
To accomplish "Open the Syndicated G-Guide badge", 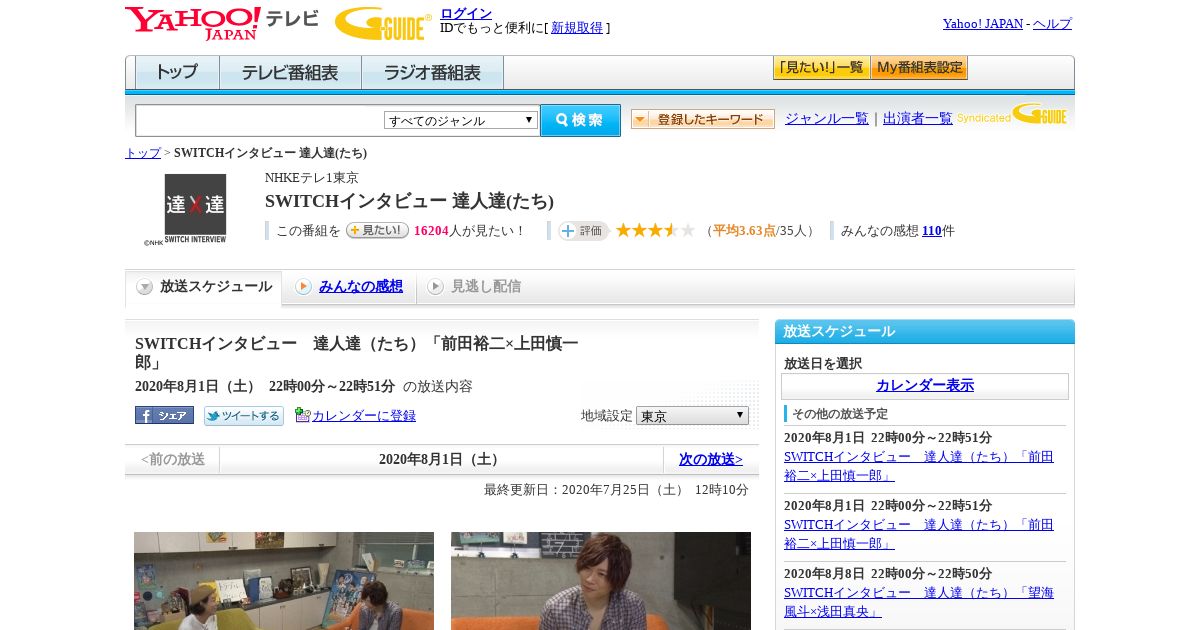I will (x=1011, y=115).
